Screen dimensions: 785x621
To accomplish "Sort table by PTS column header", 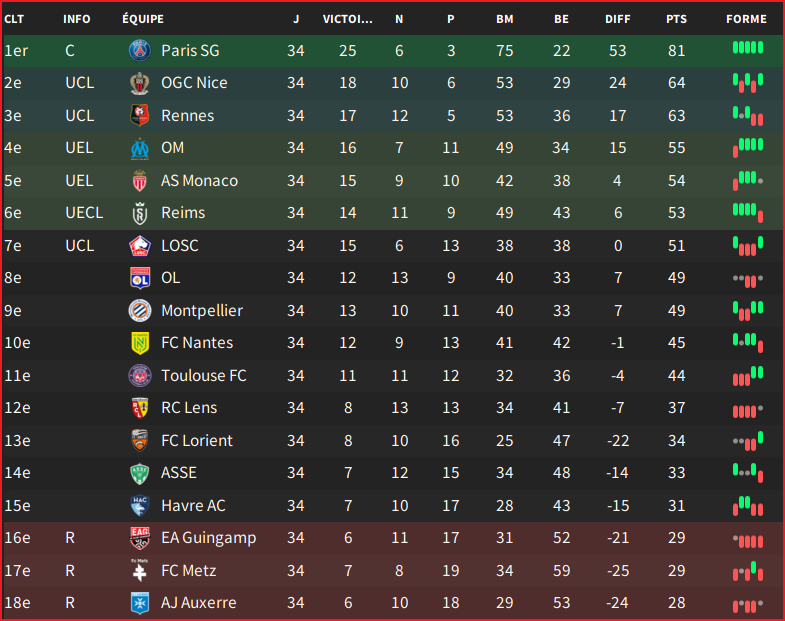I will tap(676, 19).
